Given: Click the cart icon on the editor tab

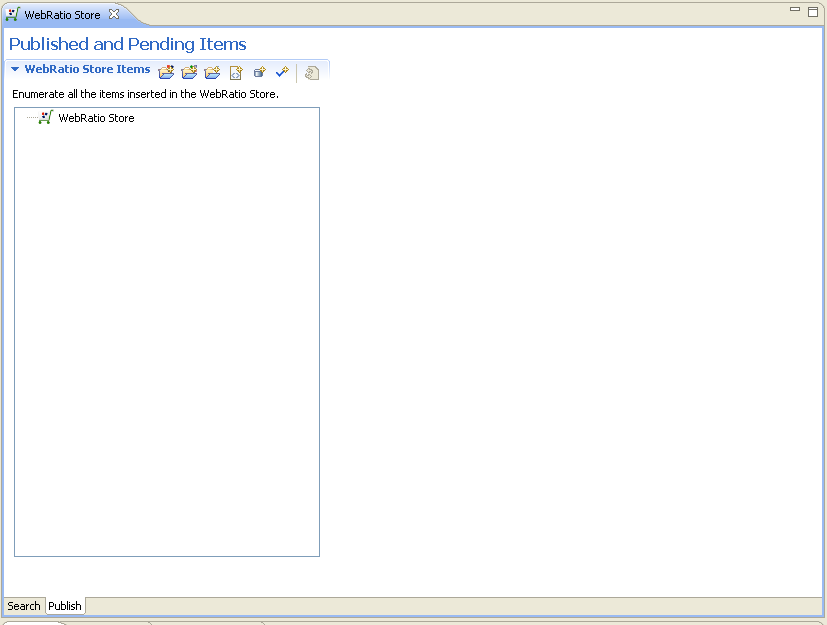Looking at the screenshot, I should (x=12, y=14).
